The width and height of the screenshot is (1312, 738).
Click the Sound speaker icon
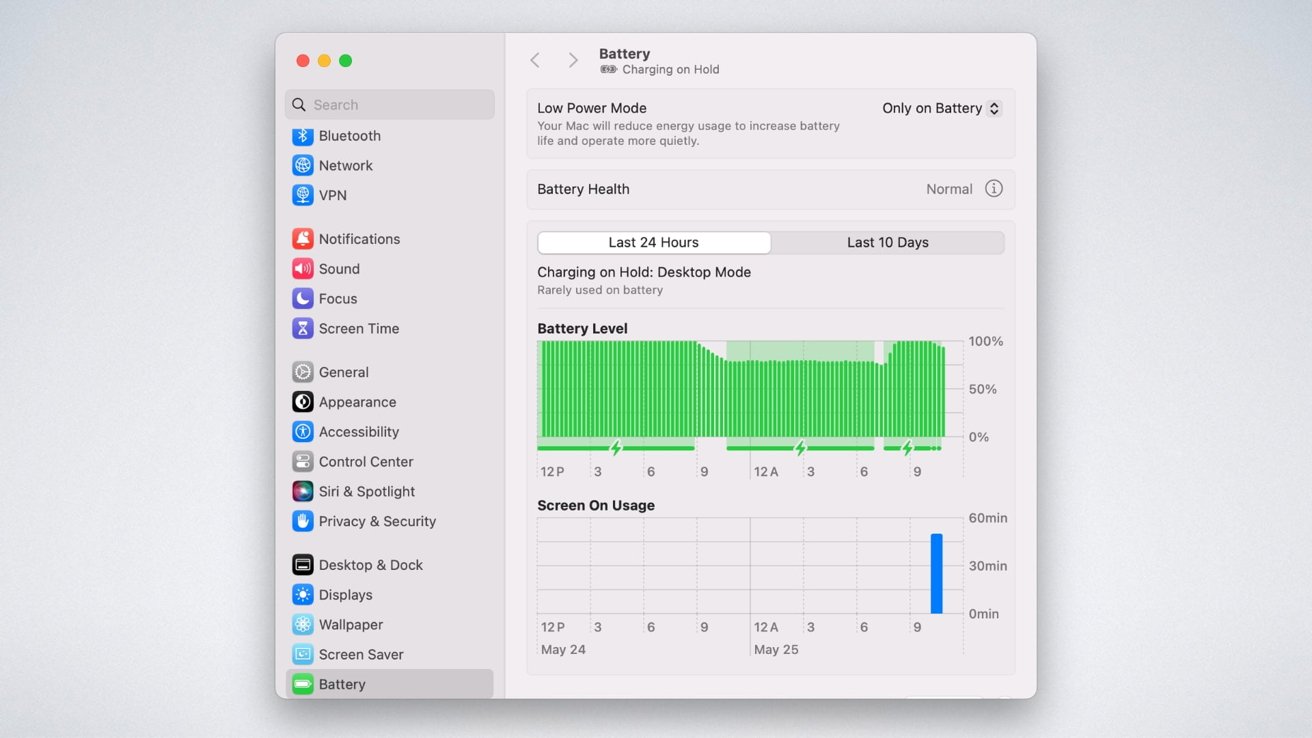point(303,269)
